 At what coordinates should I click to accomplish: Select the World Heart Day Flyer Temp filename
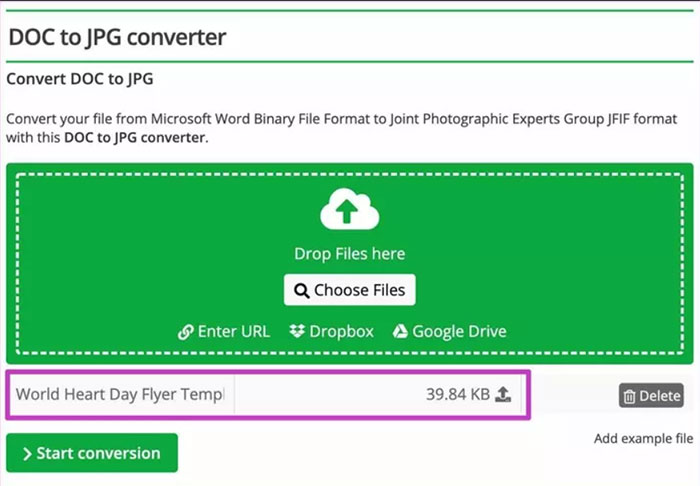tap(120, 395)
